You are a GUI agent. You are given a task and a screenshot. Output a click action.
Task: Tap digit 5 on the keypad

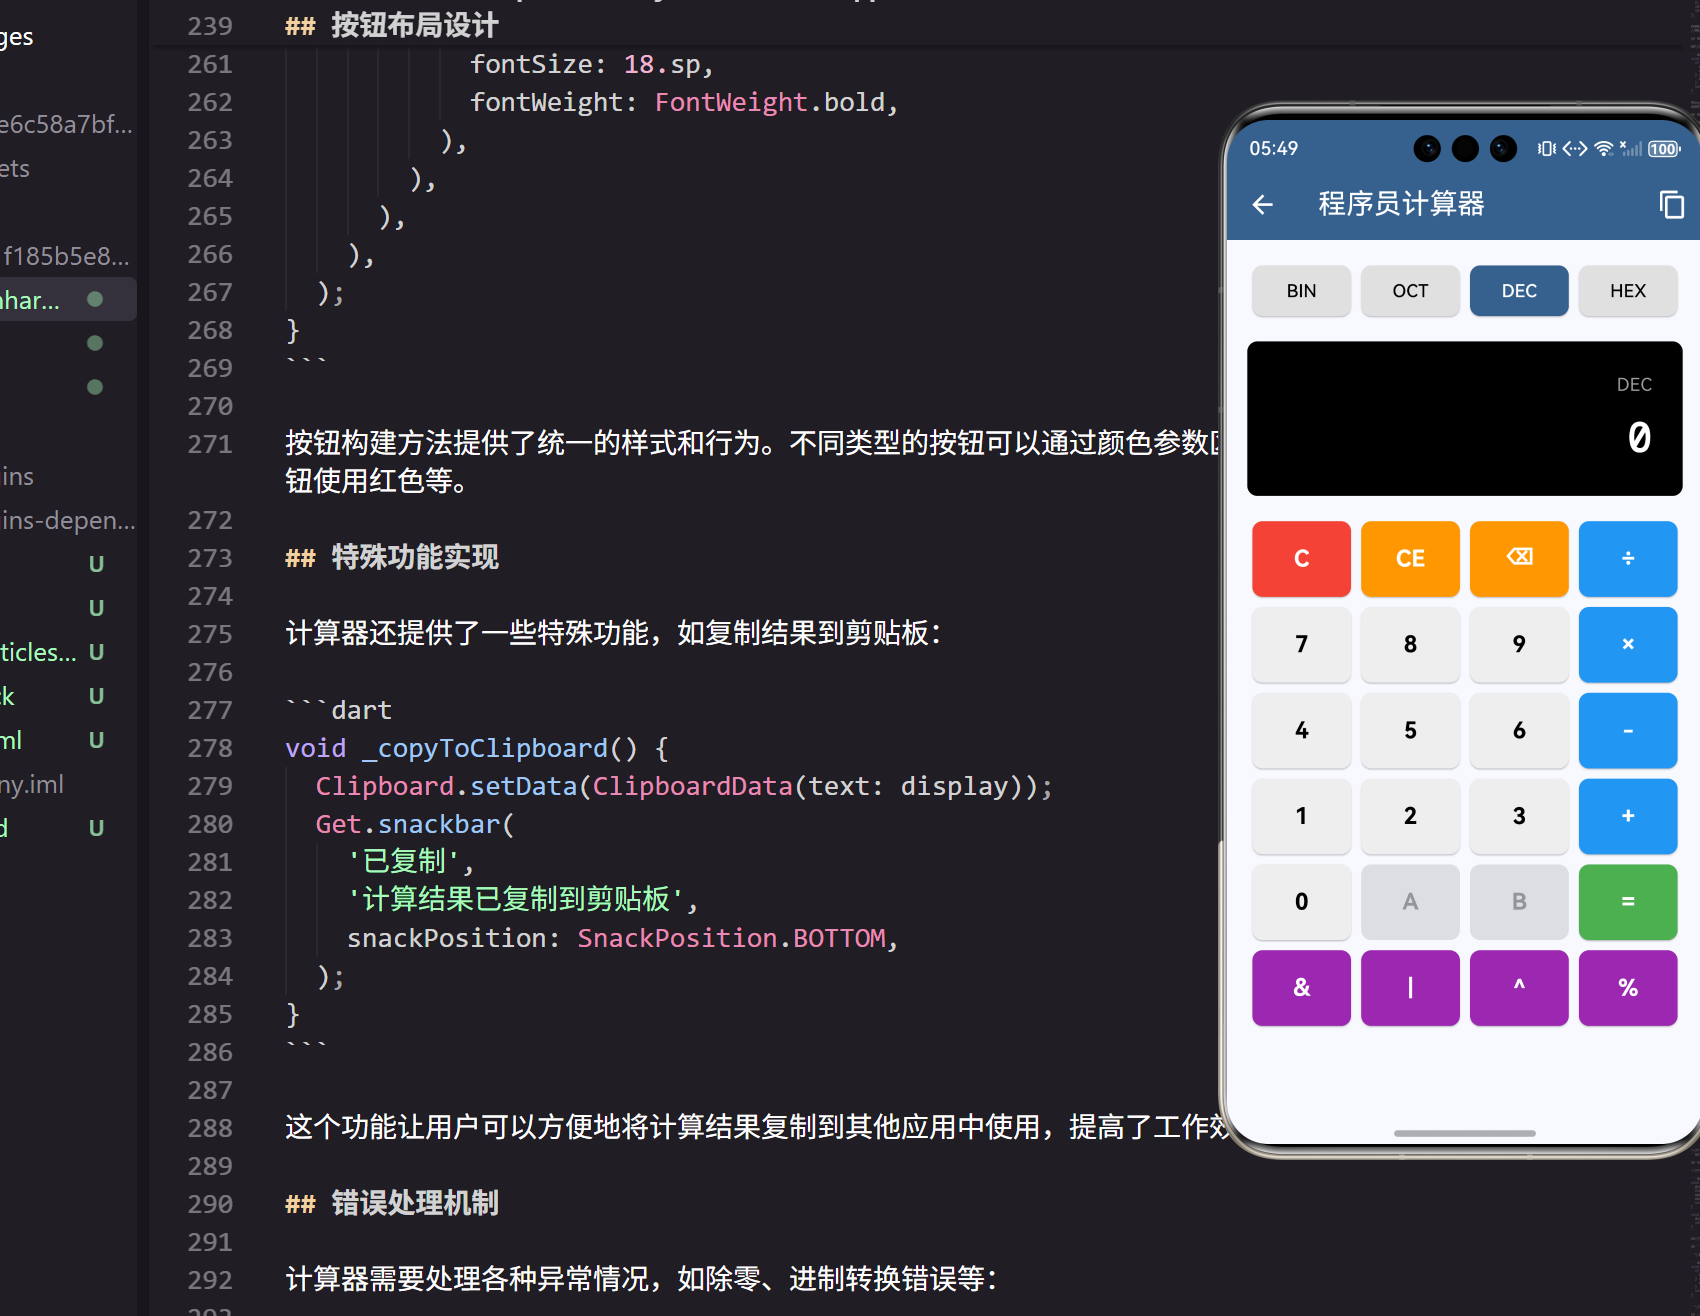(1410, 730)
